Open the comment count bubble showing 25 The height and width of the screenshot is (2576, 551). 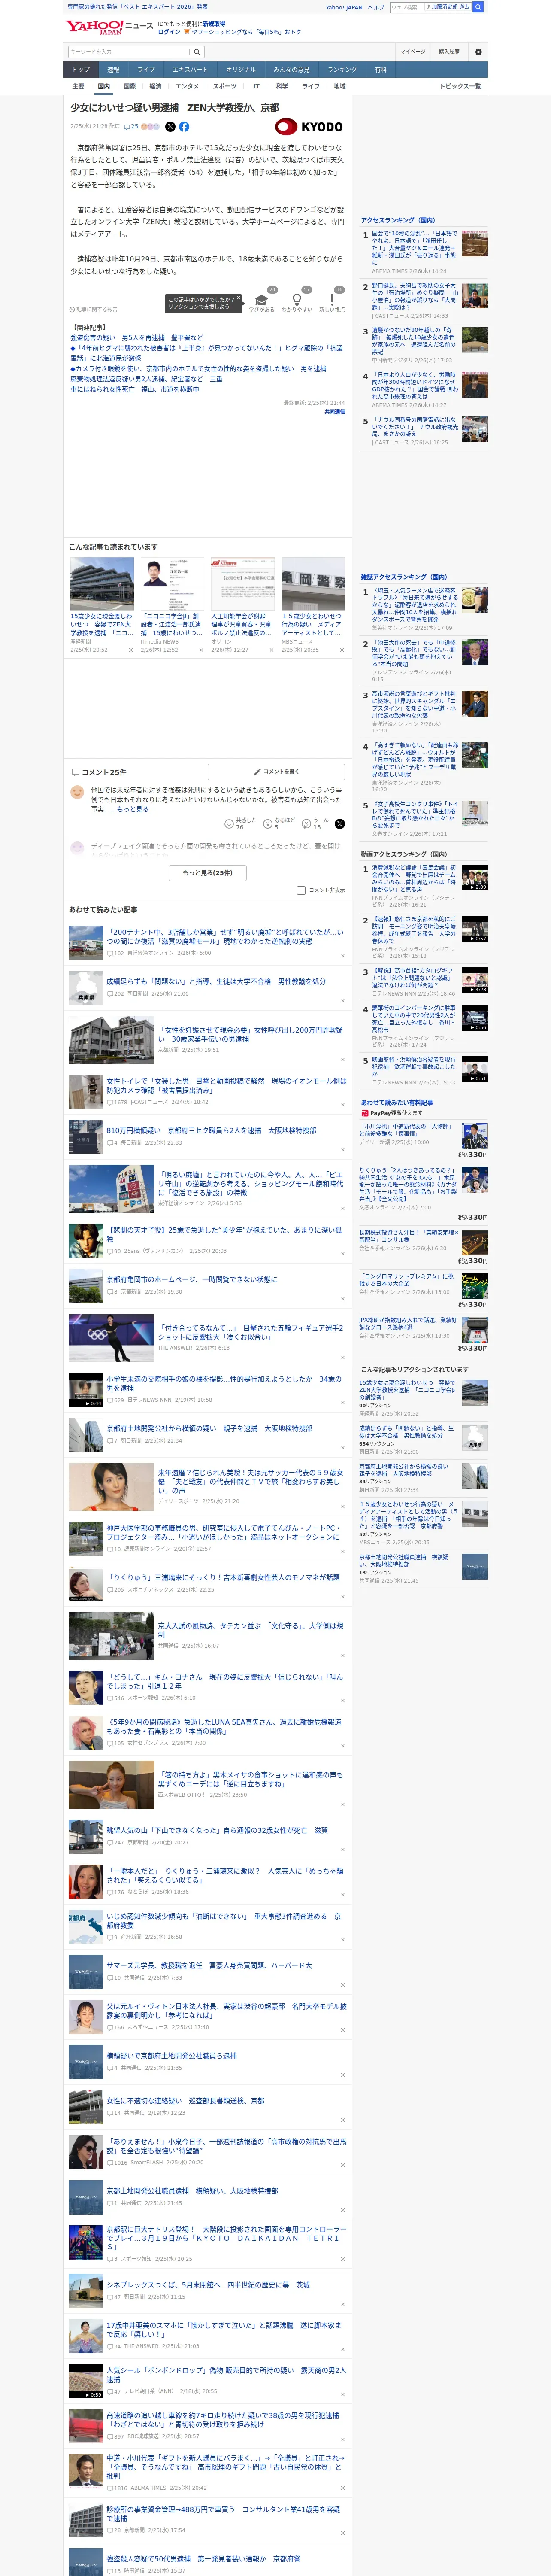131,127
